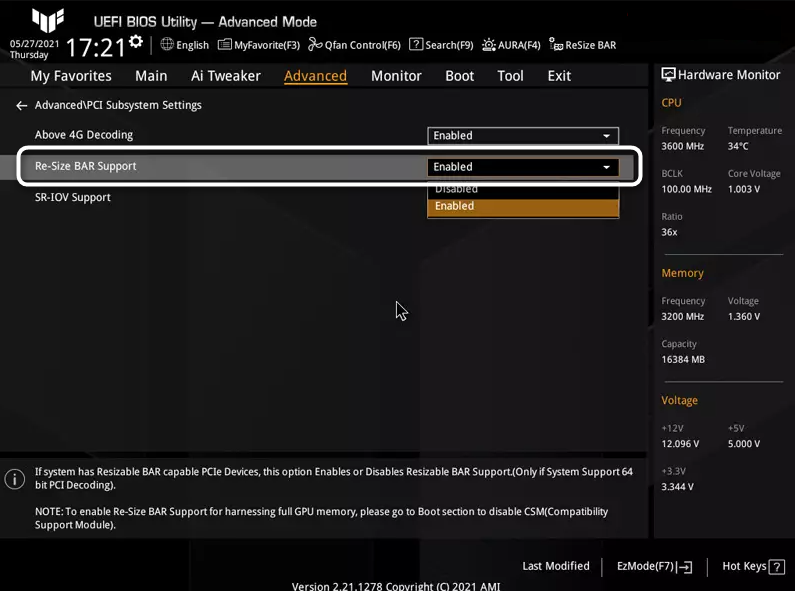The height and width of the screenshot is (591, 795).
Task: Open the Ai Tweaker tab
Action: [x=226, y=76]
